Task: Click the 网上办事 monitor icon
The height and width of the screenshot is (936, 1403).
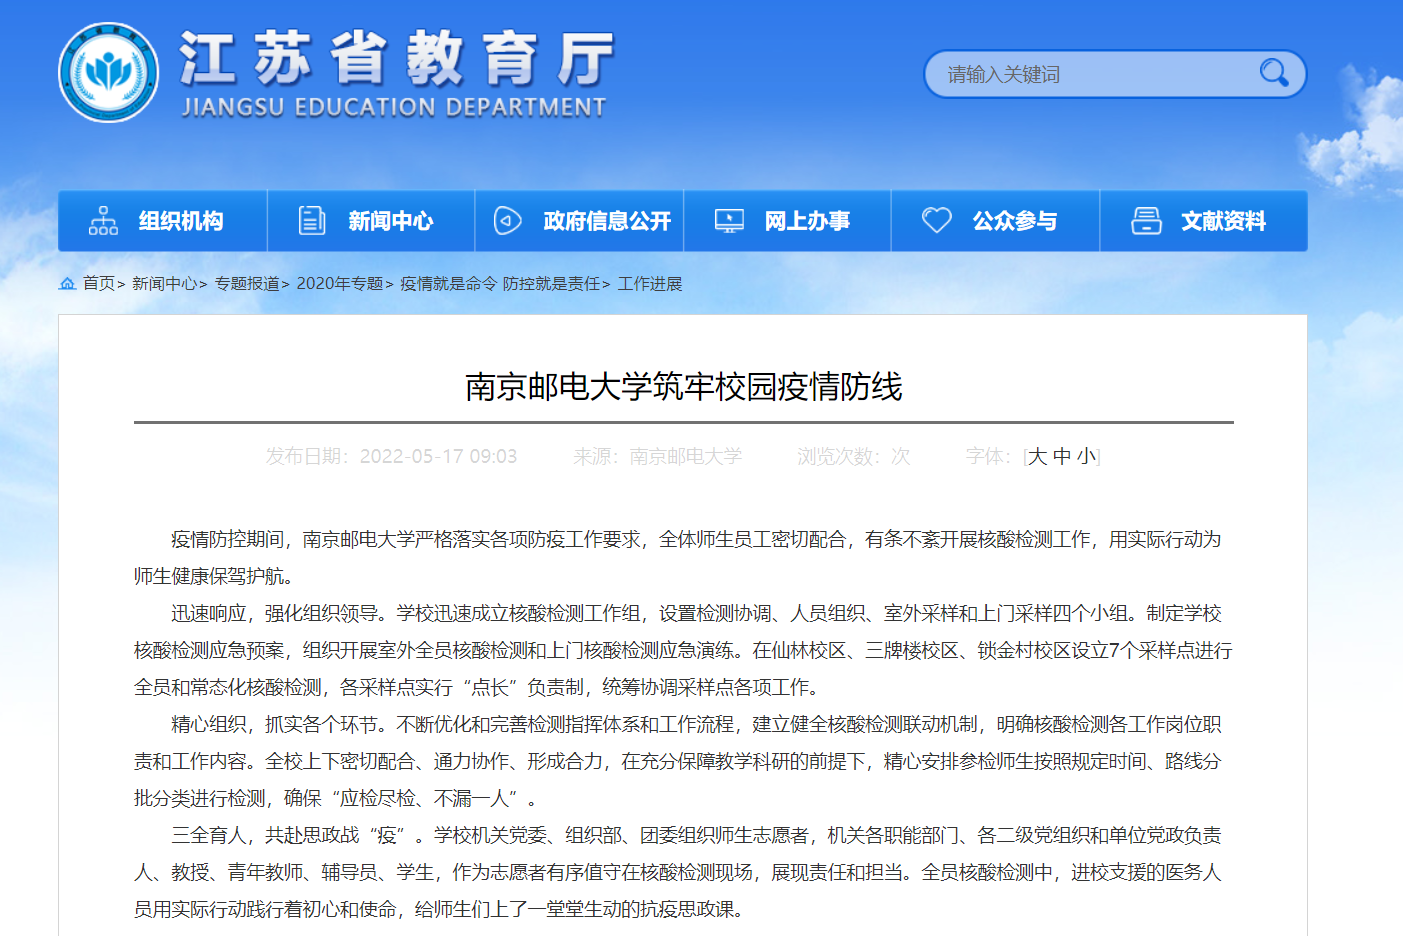Action: tap(729, 220)
